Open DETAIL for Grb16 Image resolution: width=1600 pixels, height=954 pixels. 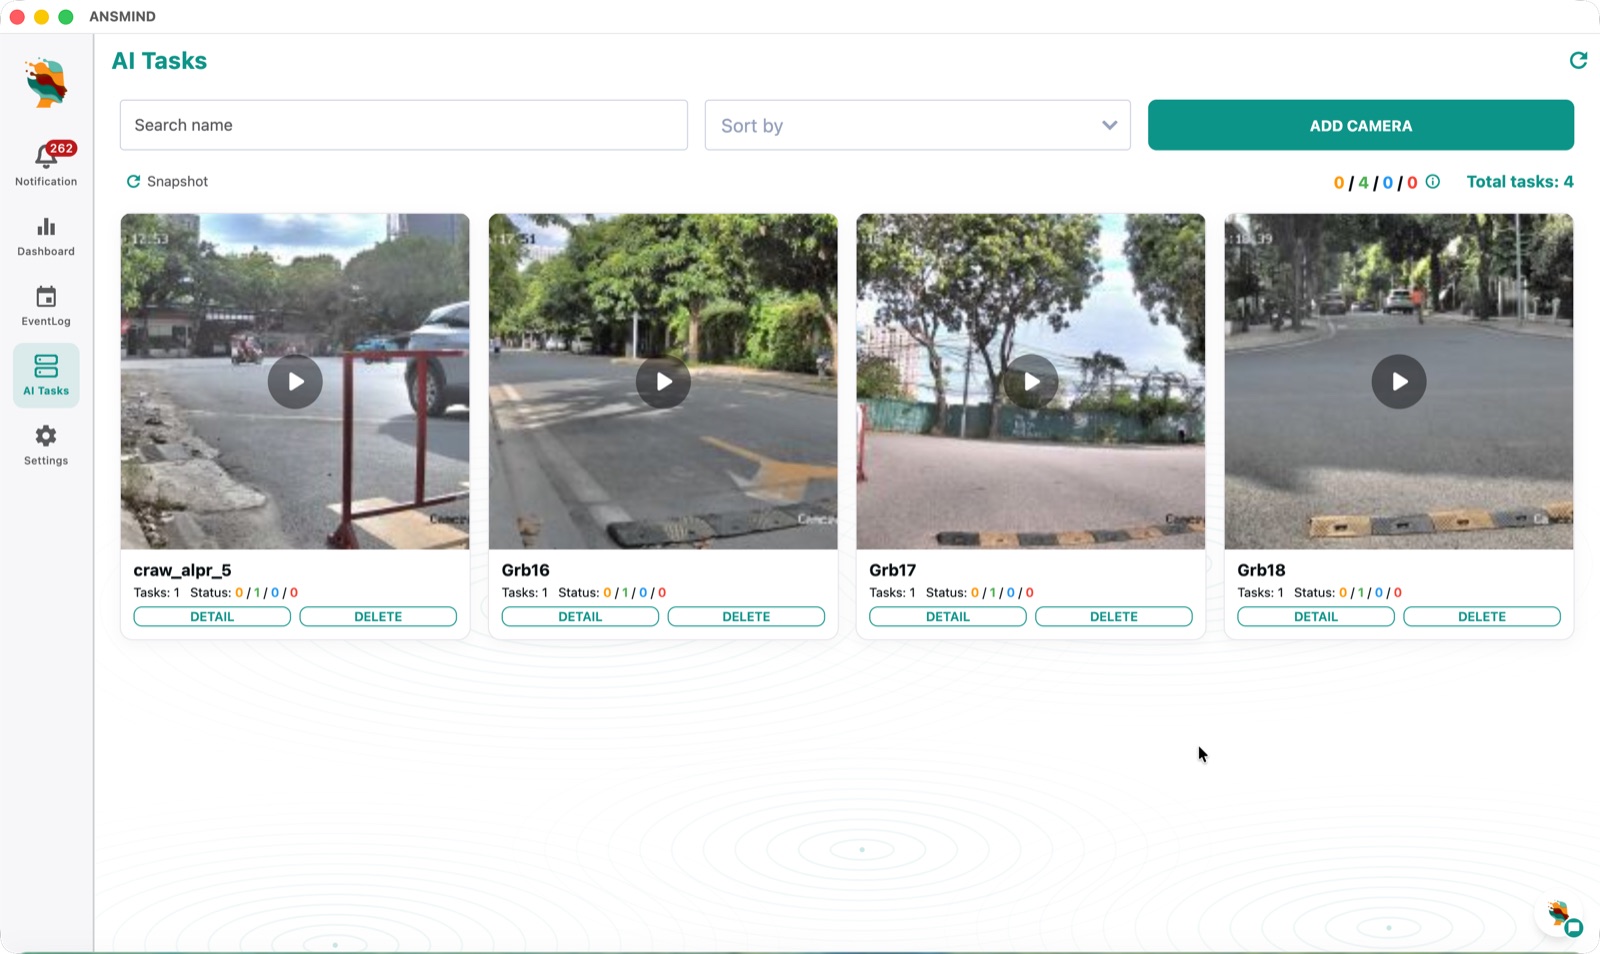580,616
